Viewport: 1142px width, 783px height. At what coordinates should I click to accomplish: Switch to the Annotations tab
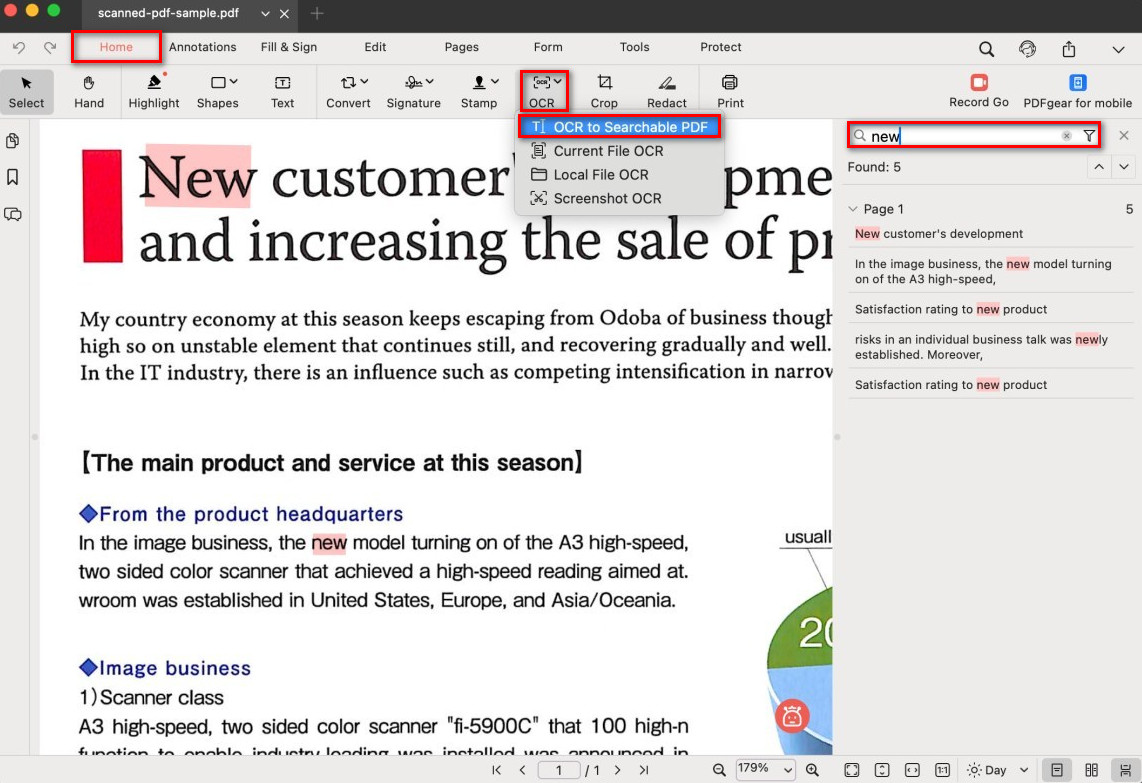click(x=202, y=47)
